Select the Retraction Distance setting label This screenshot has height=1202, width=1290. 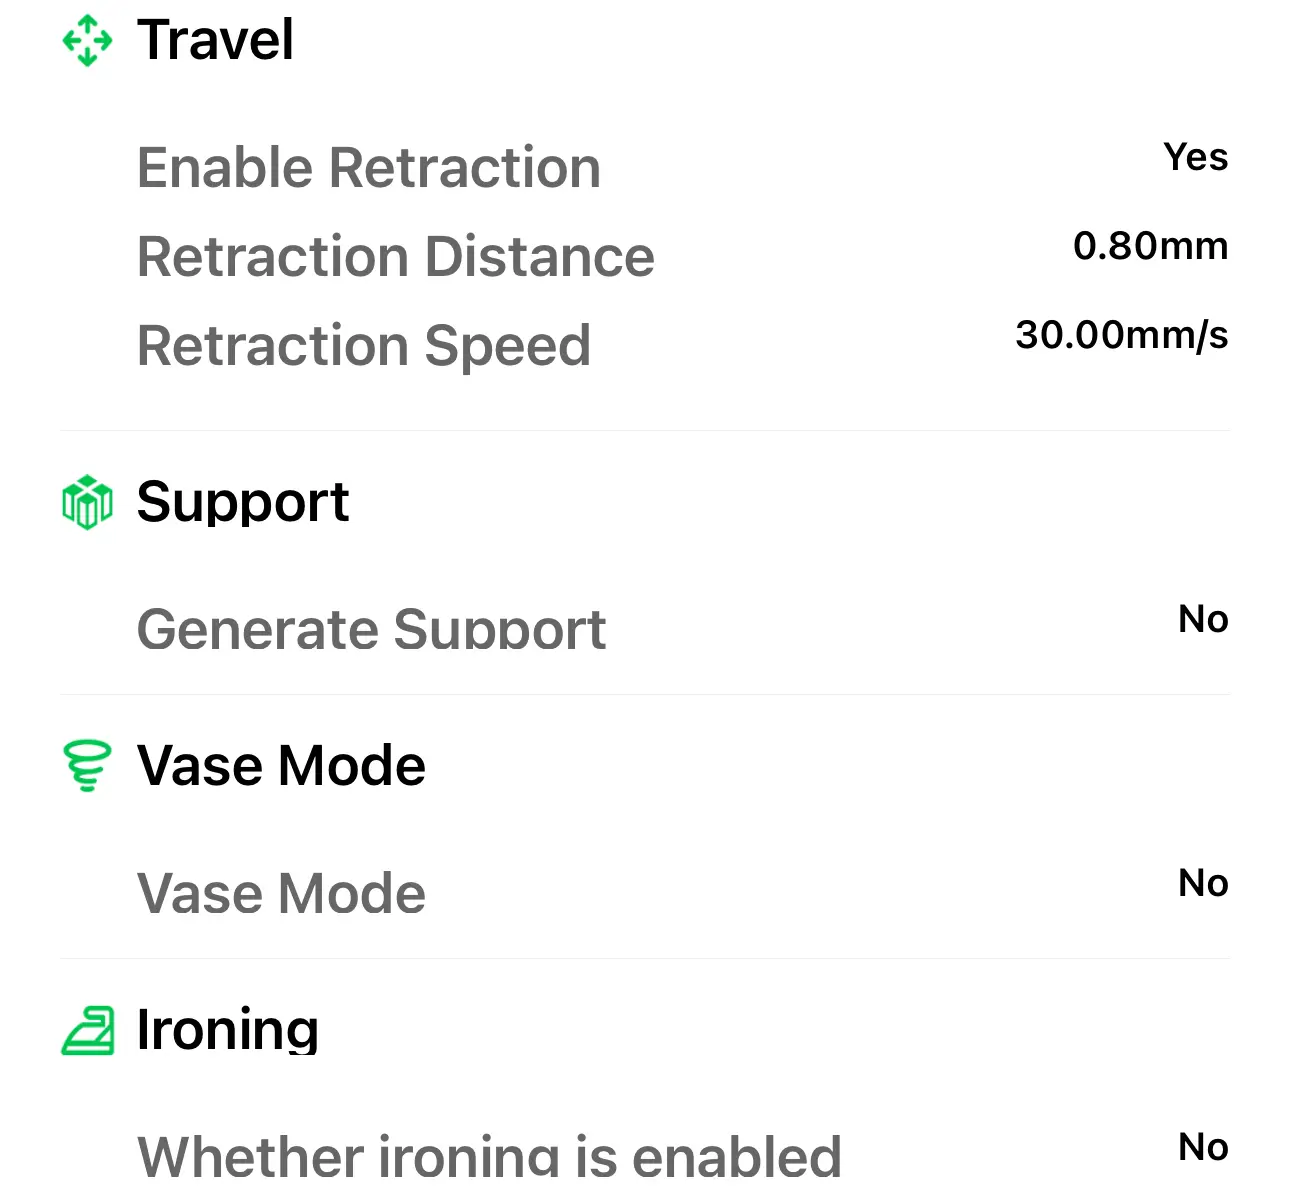click(x=396, y=256)
